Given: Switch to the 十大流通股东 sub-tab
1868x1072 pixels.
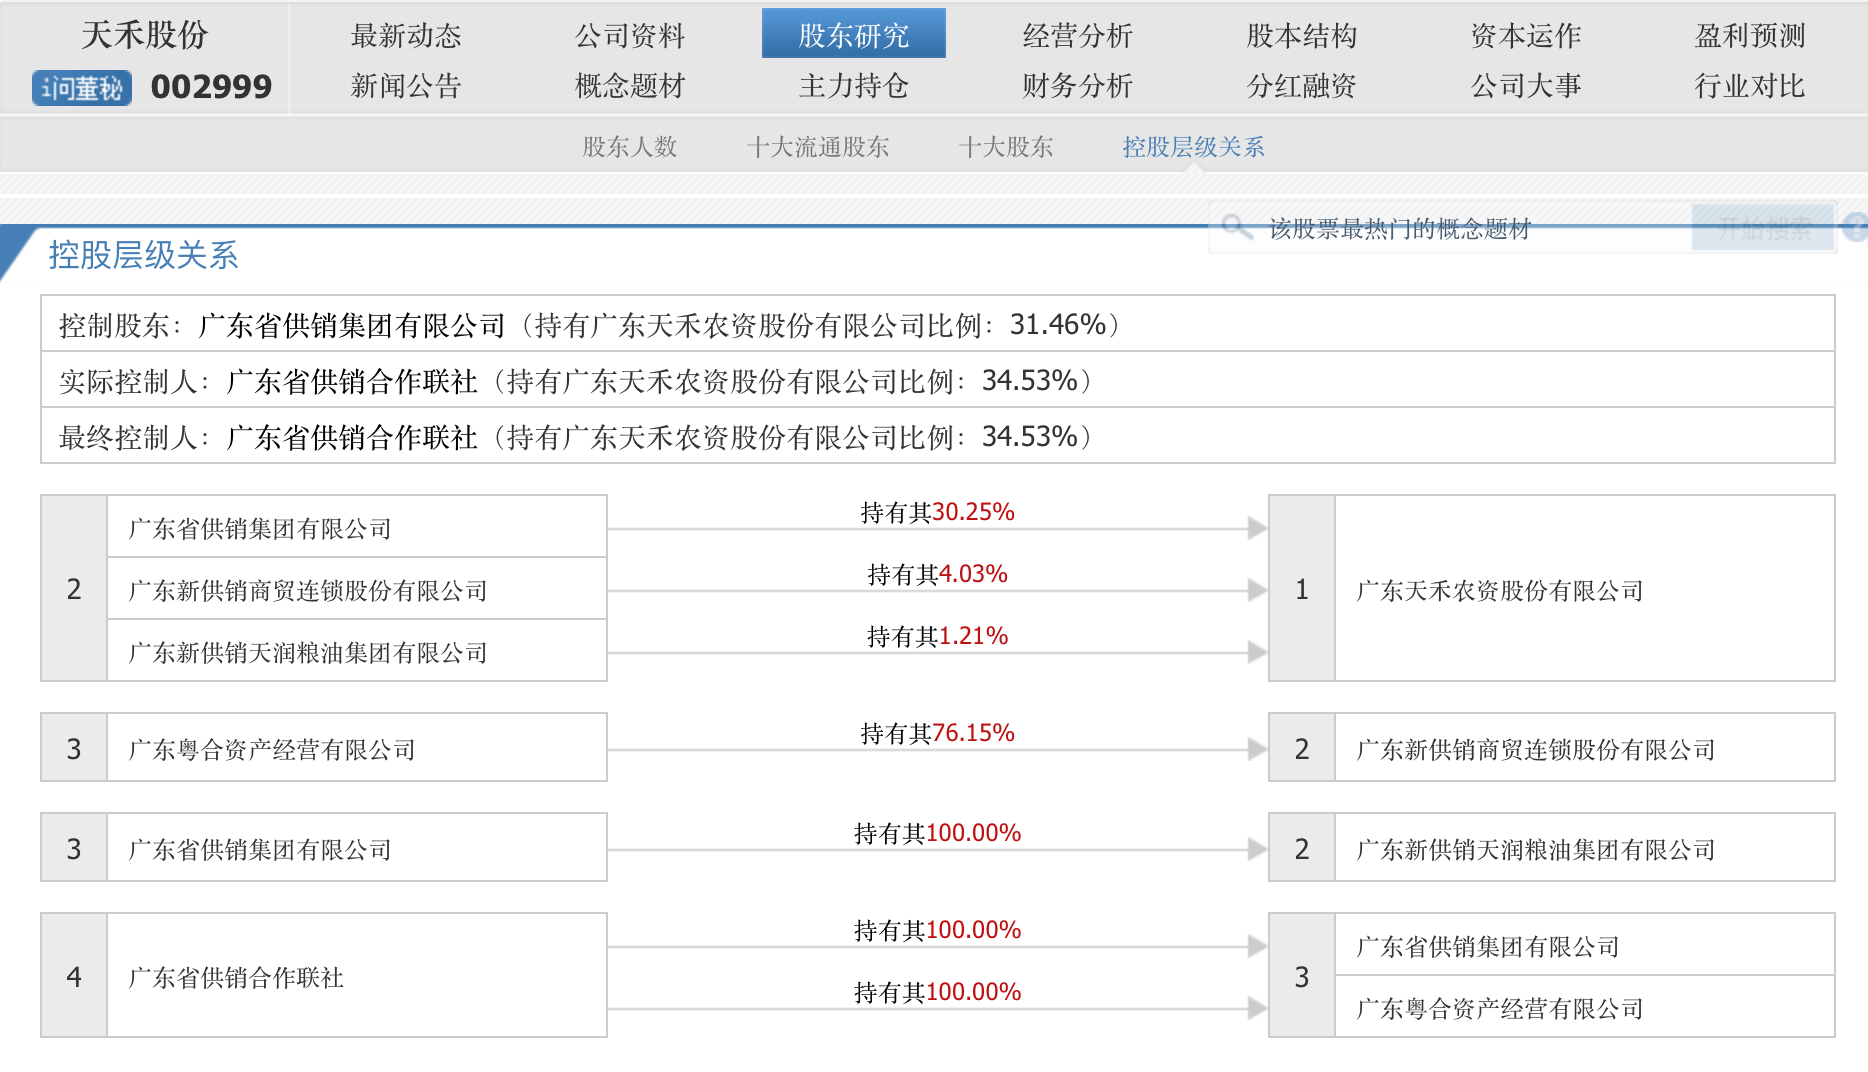Looking at the screenshot, I should 818,147.
